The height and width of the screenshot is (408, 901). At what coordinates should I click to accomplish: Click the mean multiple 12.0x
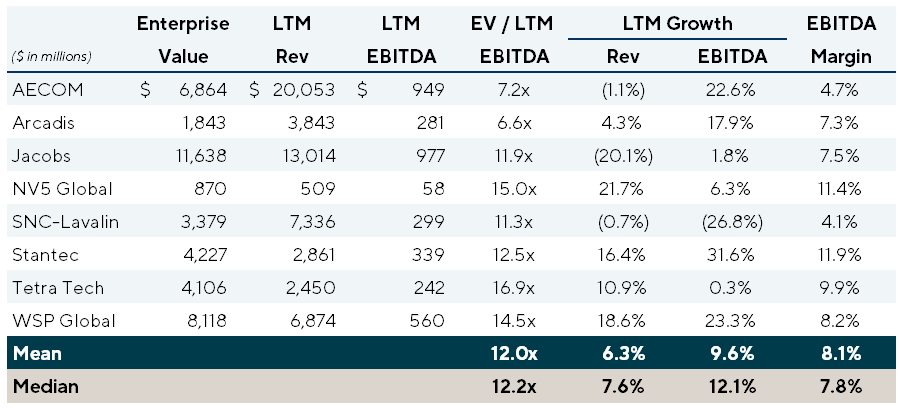[512, 354]
